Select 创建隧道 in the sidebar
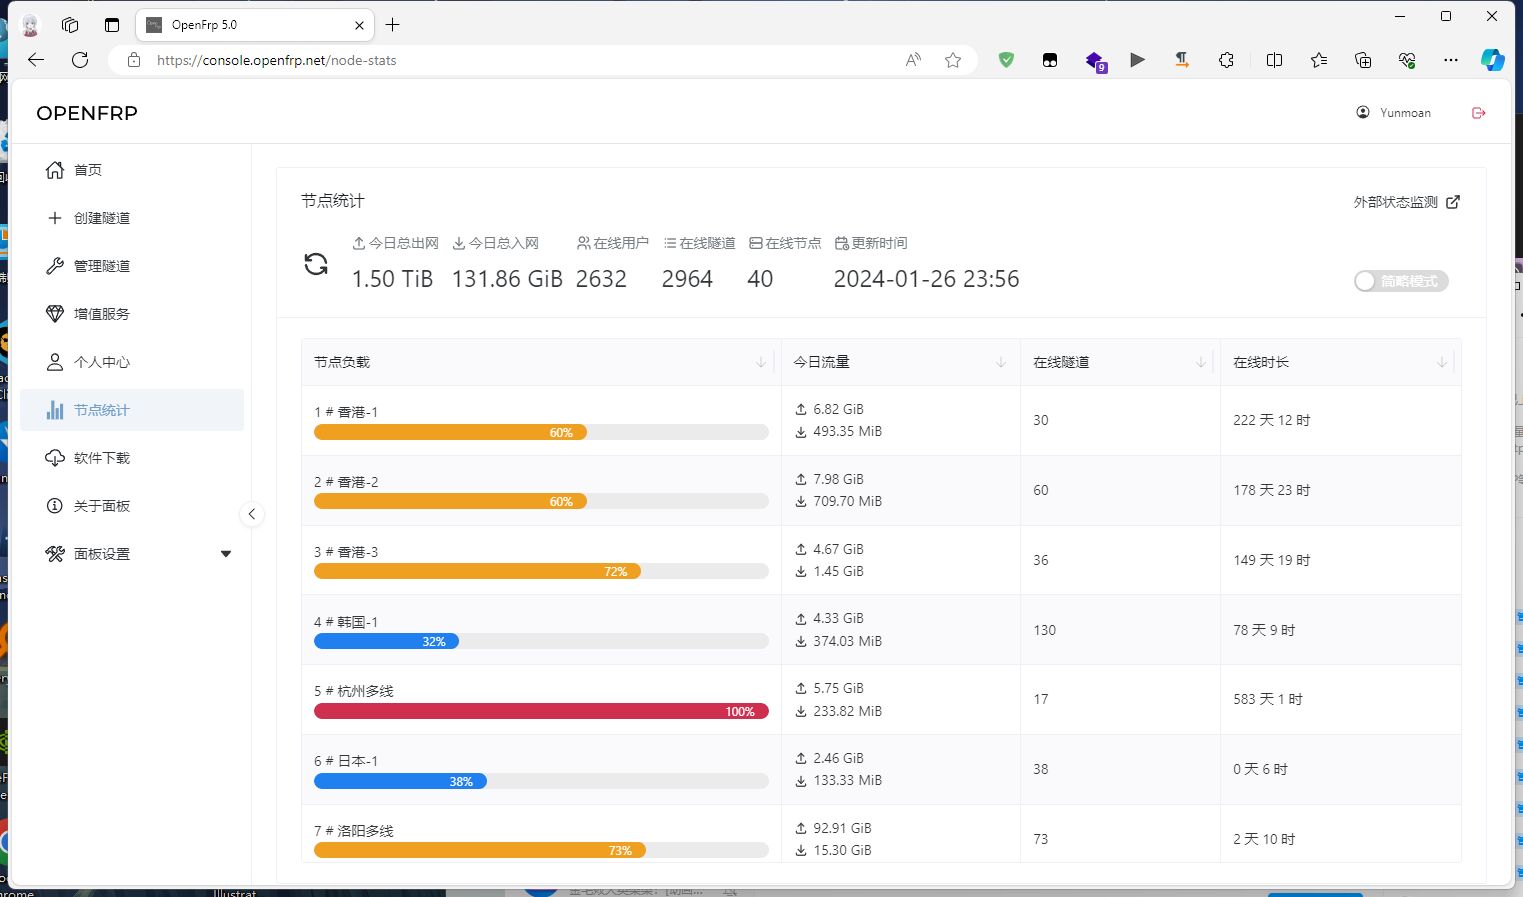1523x897 pixels. [102, 218]
